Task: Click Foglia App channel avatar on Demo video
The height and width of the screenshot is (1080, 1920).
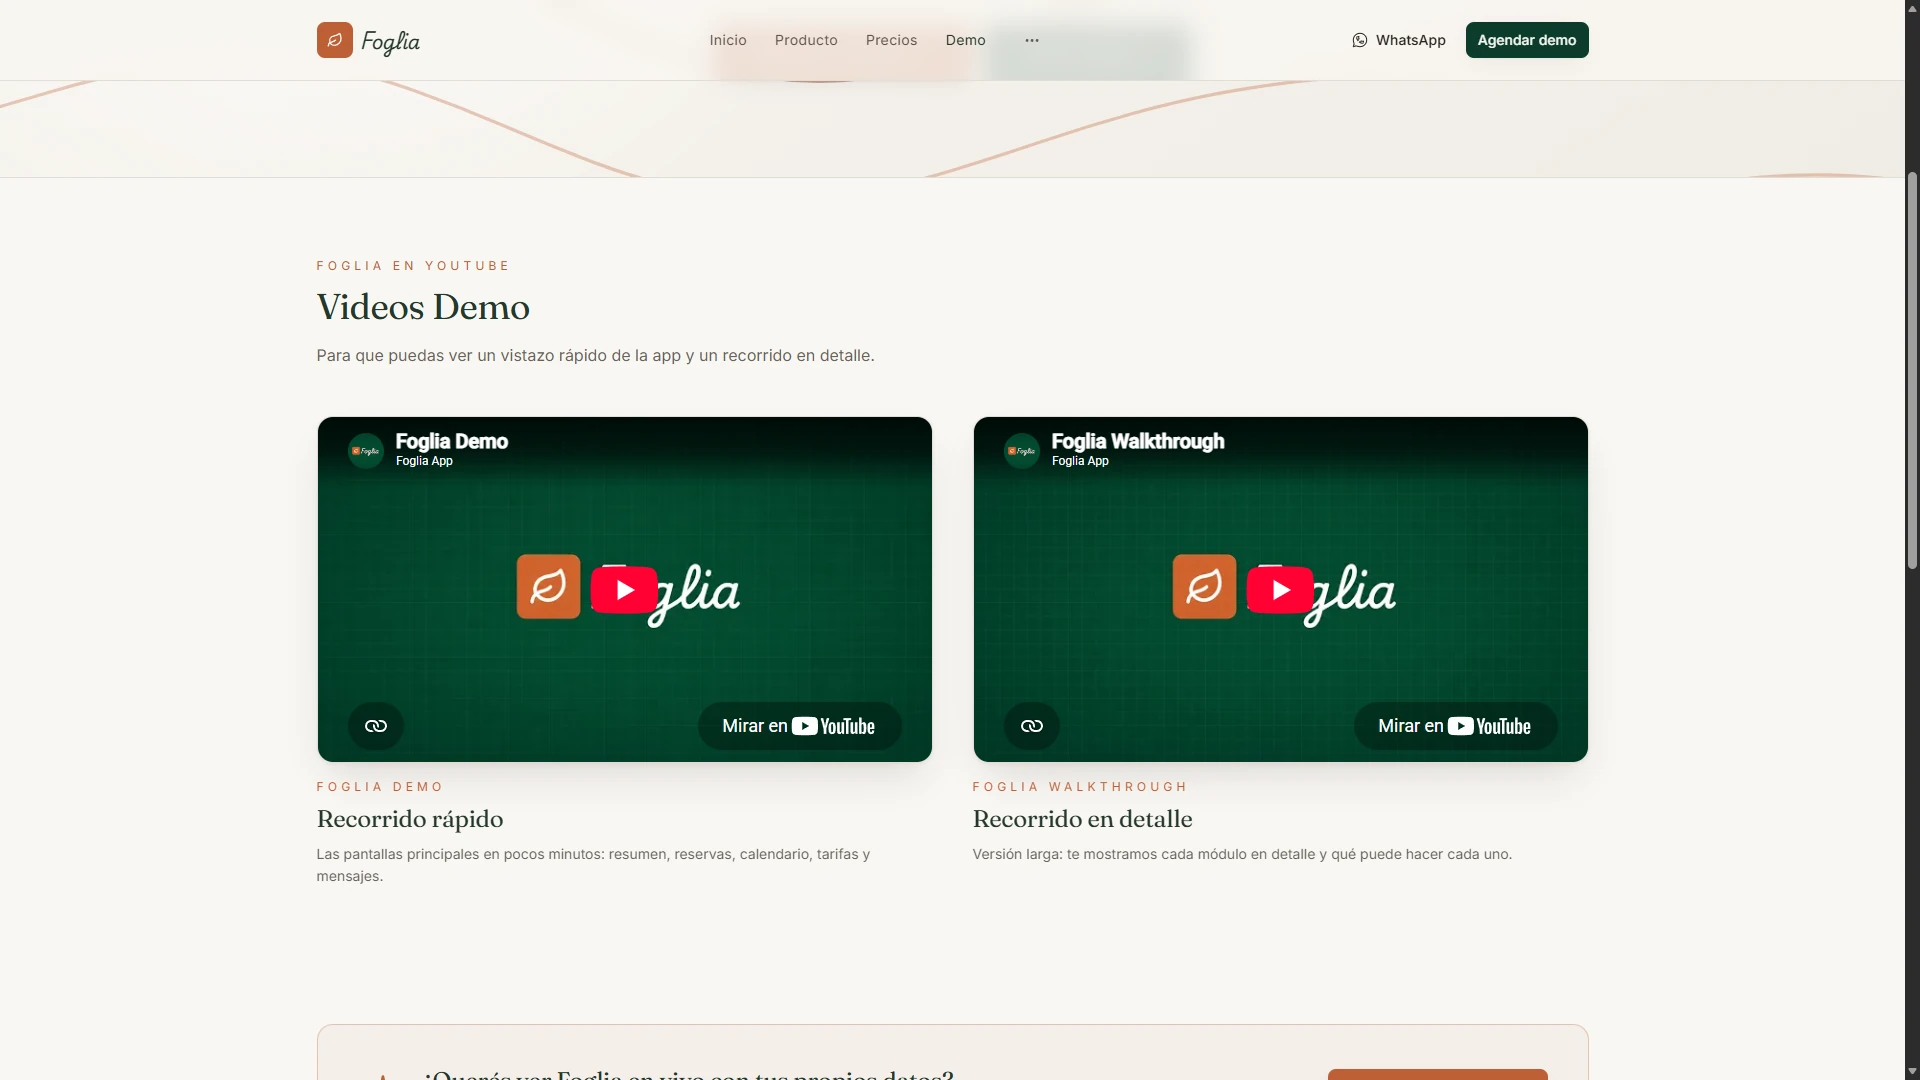Action: (366, 451)
